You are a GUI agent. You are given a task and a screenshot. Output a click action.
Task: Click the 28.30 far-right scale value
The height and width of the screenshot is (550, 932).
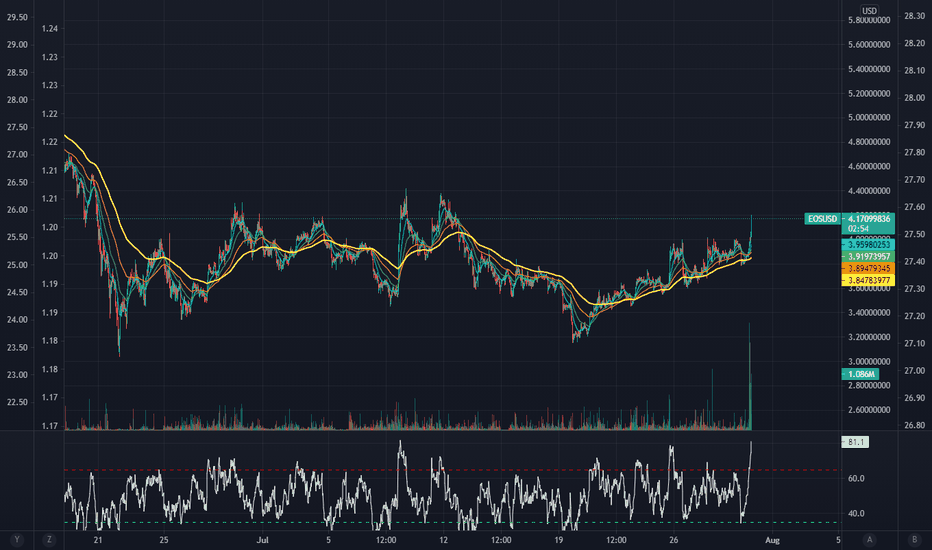point(914,16)
